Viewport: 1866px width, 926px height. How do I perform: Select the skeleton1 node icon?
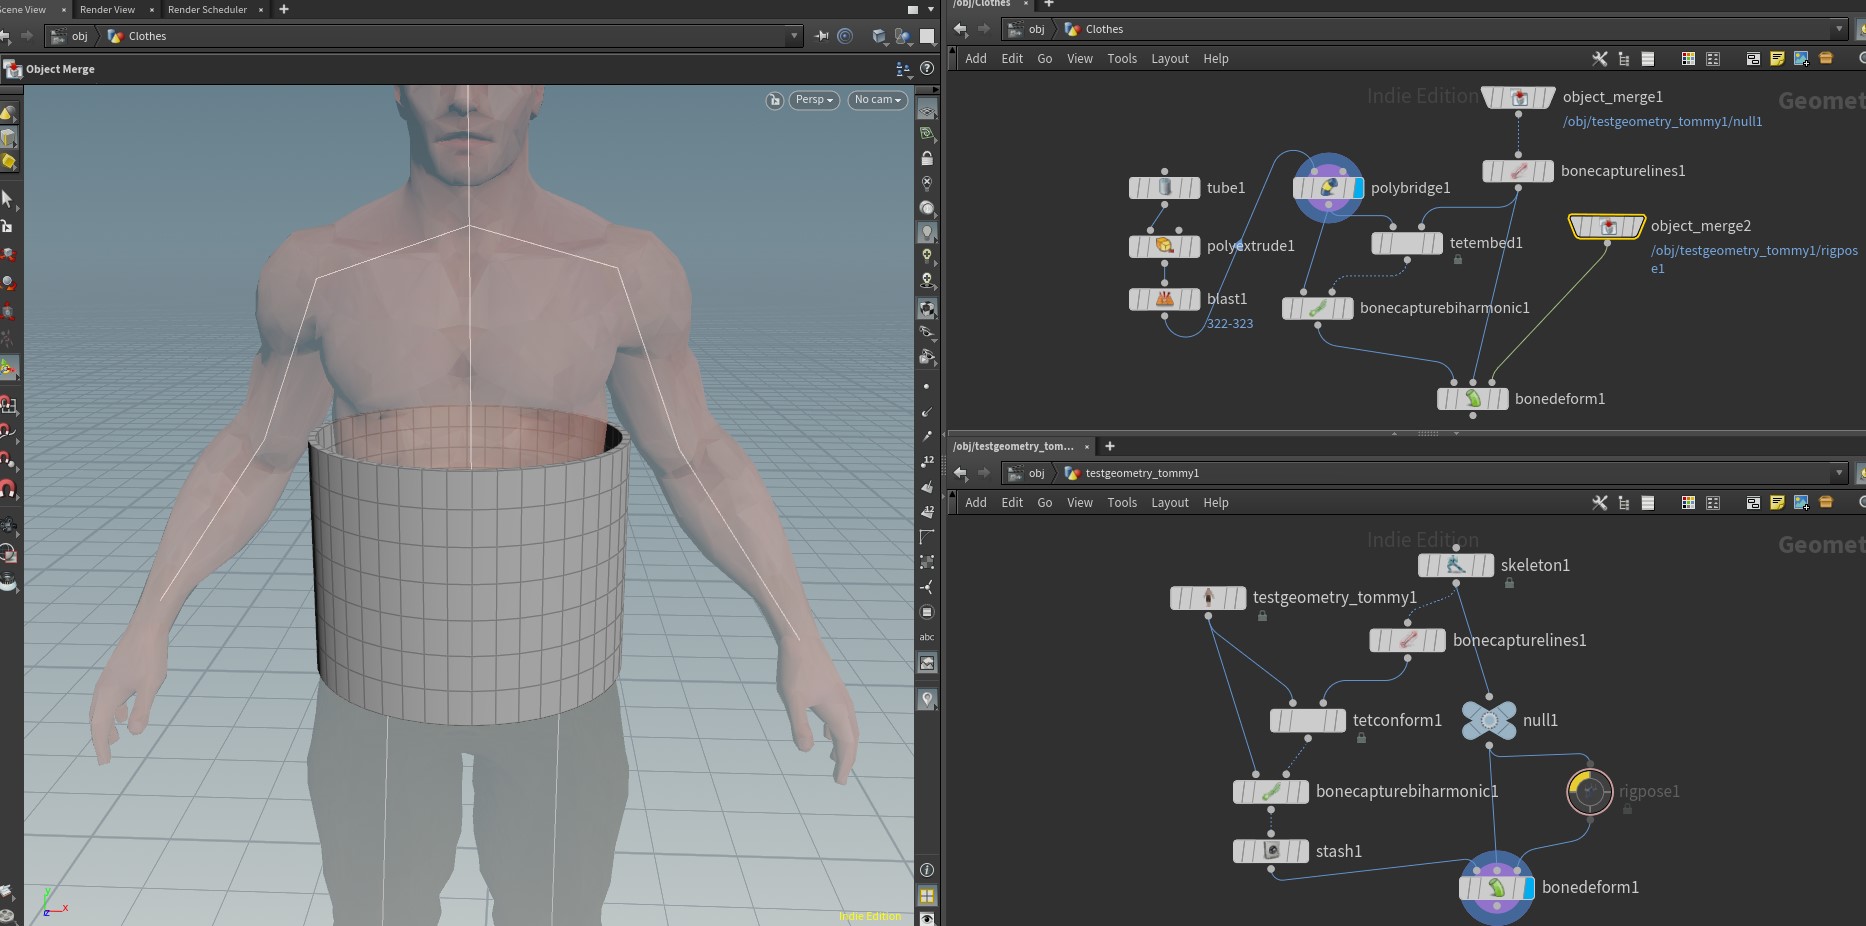coord(1456,565)
